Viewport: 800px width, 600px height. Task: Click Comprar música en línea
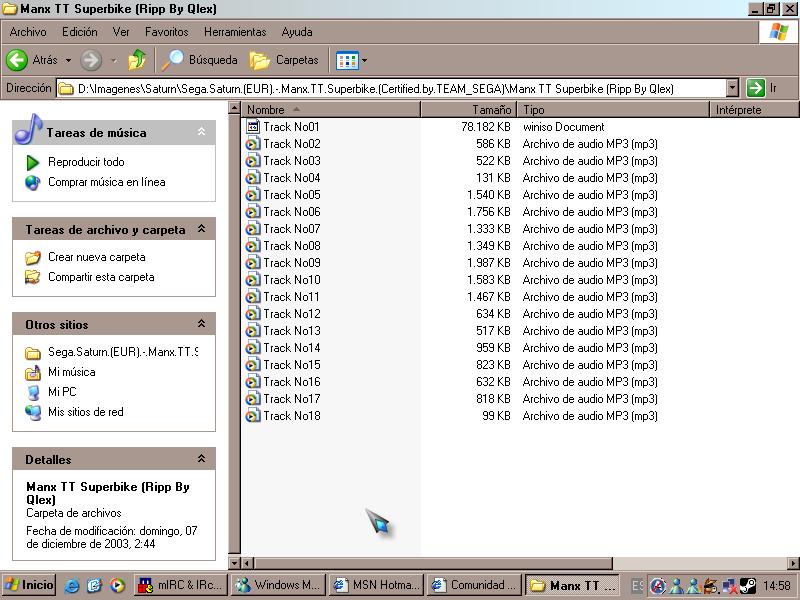[107, 182]
